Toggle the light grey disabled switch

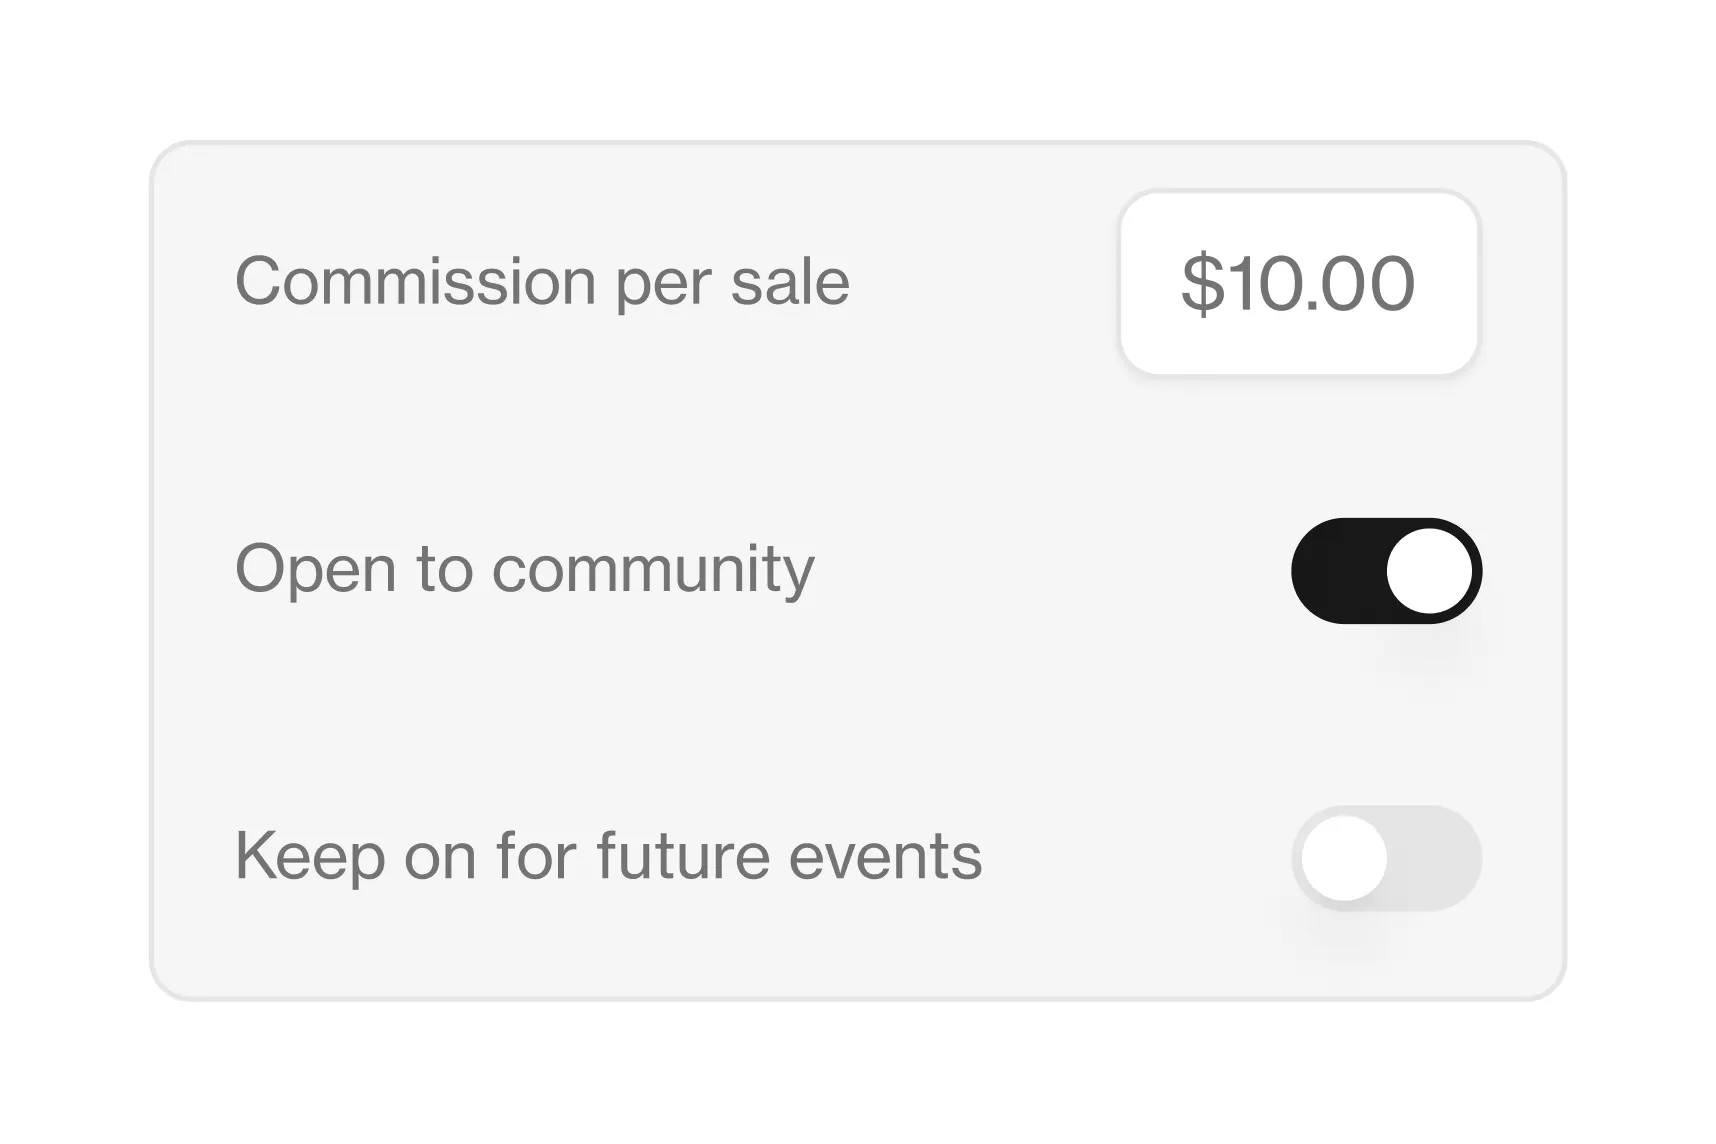click(x=1386, y=858)
